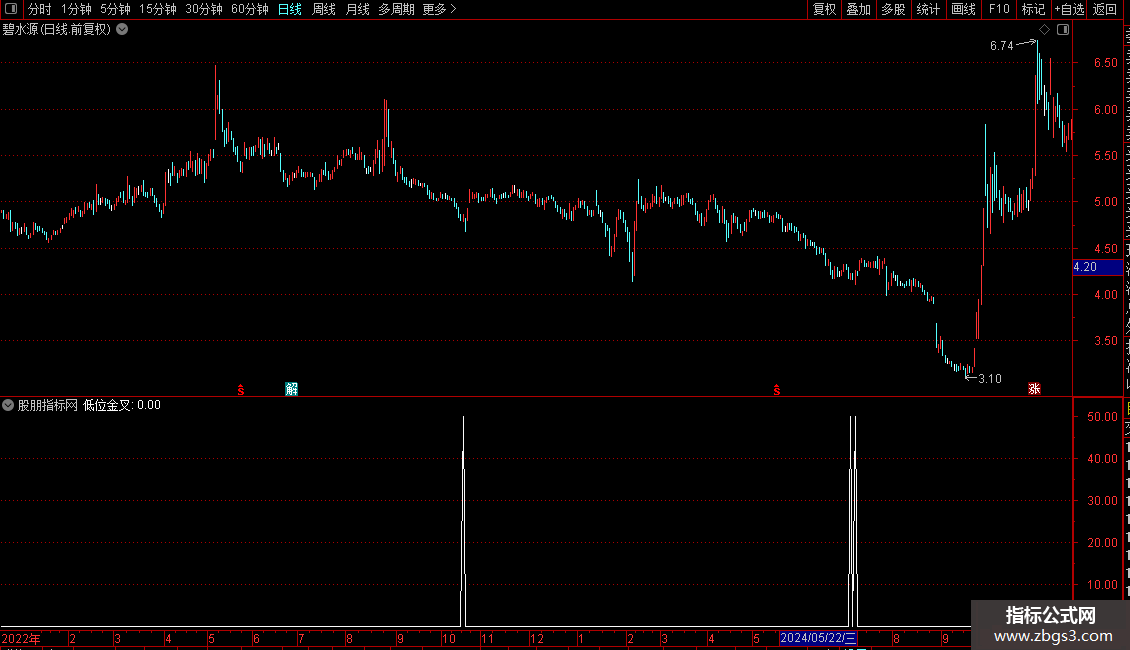Click the diamond icon above the chart
The width and height of the screenshot is (1130, 650).
coord(1044,30)
